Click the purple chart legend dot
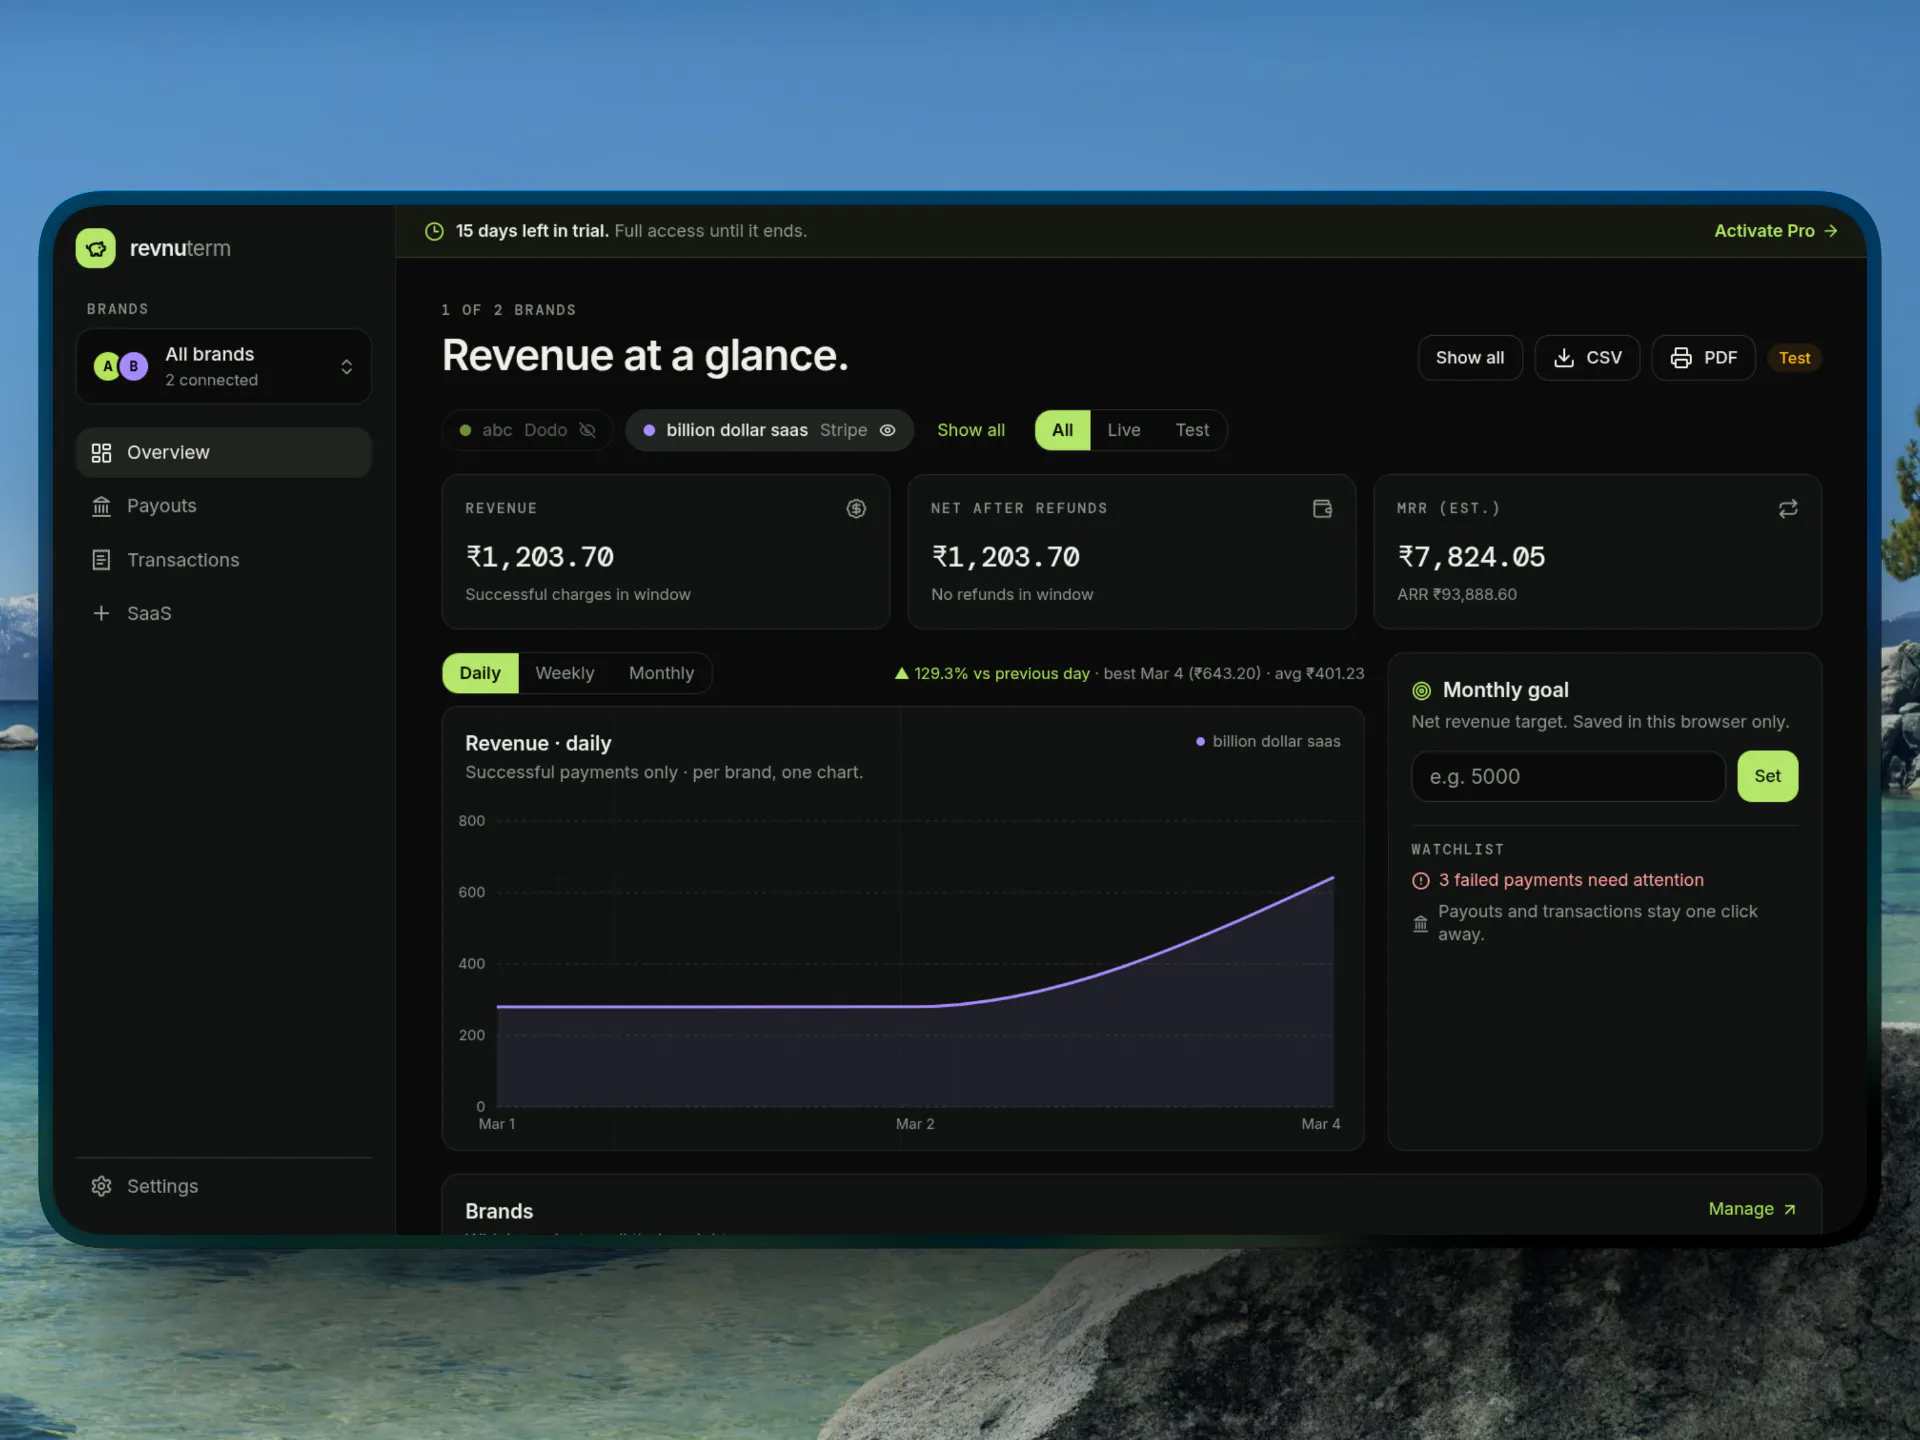Image resolution: width=1920 pixels, height=1440 pixels. (x=1200, y=742)
